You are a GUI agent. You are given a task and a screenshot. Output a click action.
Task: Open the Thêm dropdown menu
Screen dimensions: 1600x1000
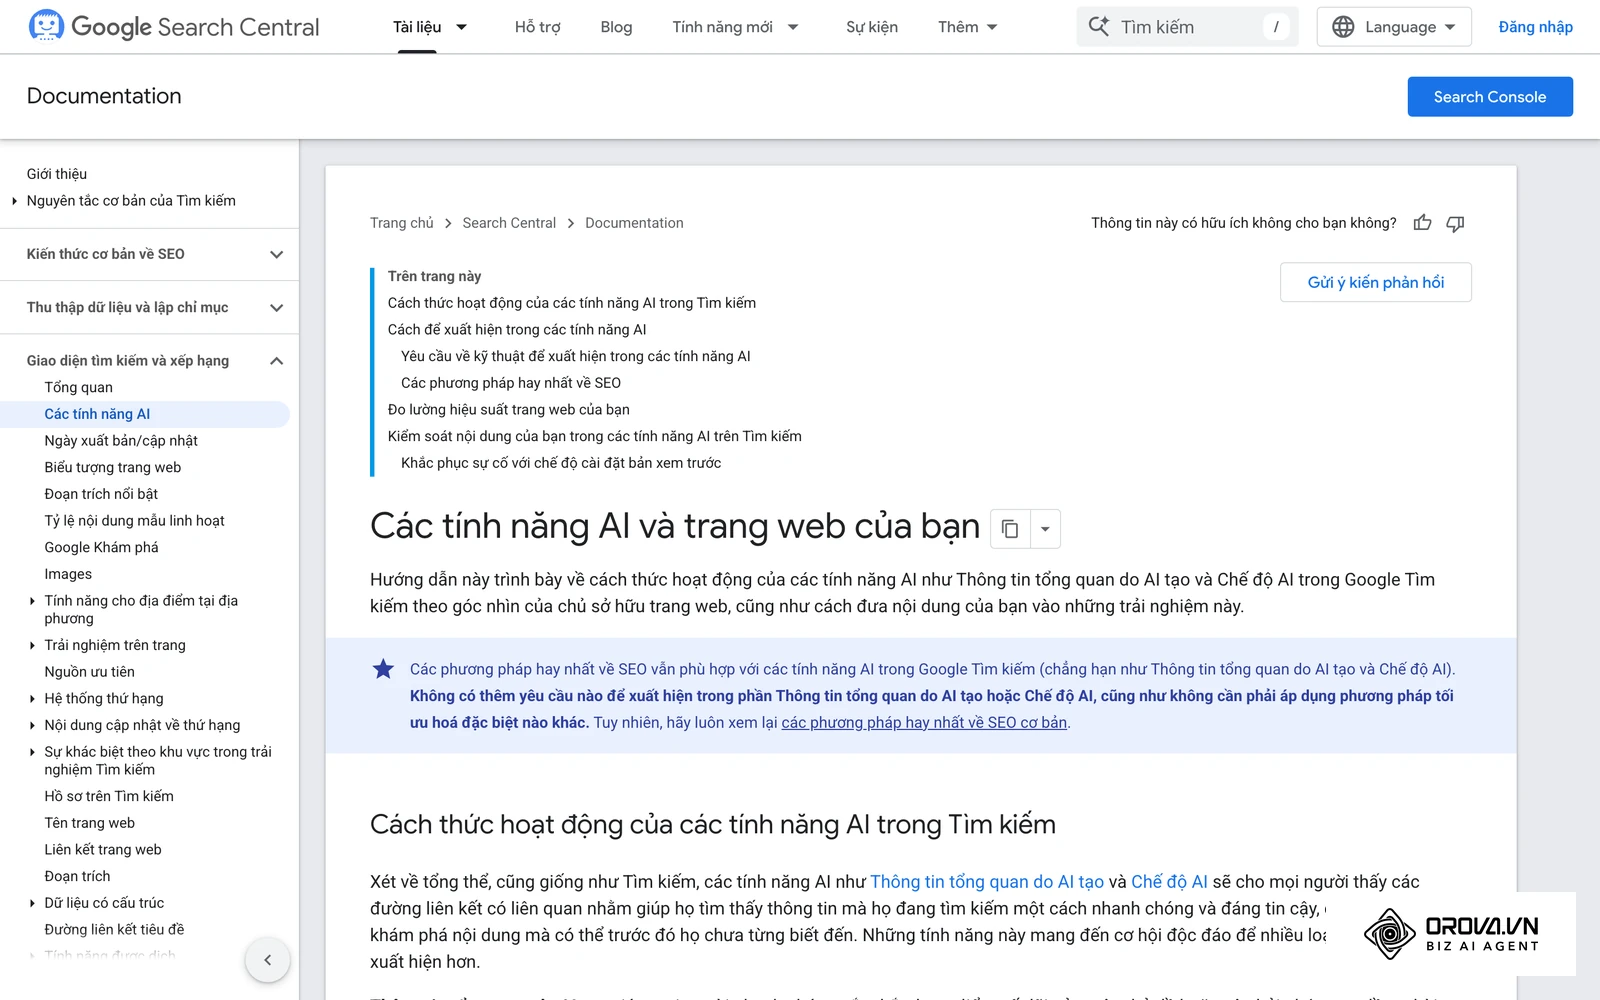967,27
